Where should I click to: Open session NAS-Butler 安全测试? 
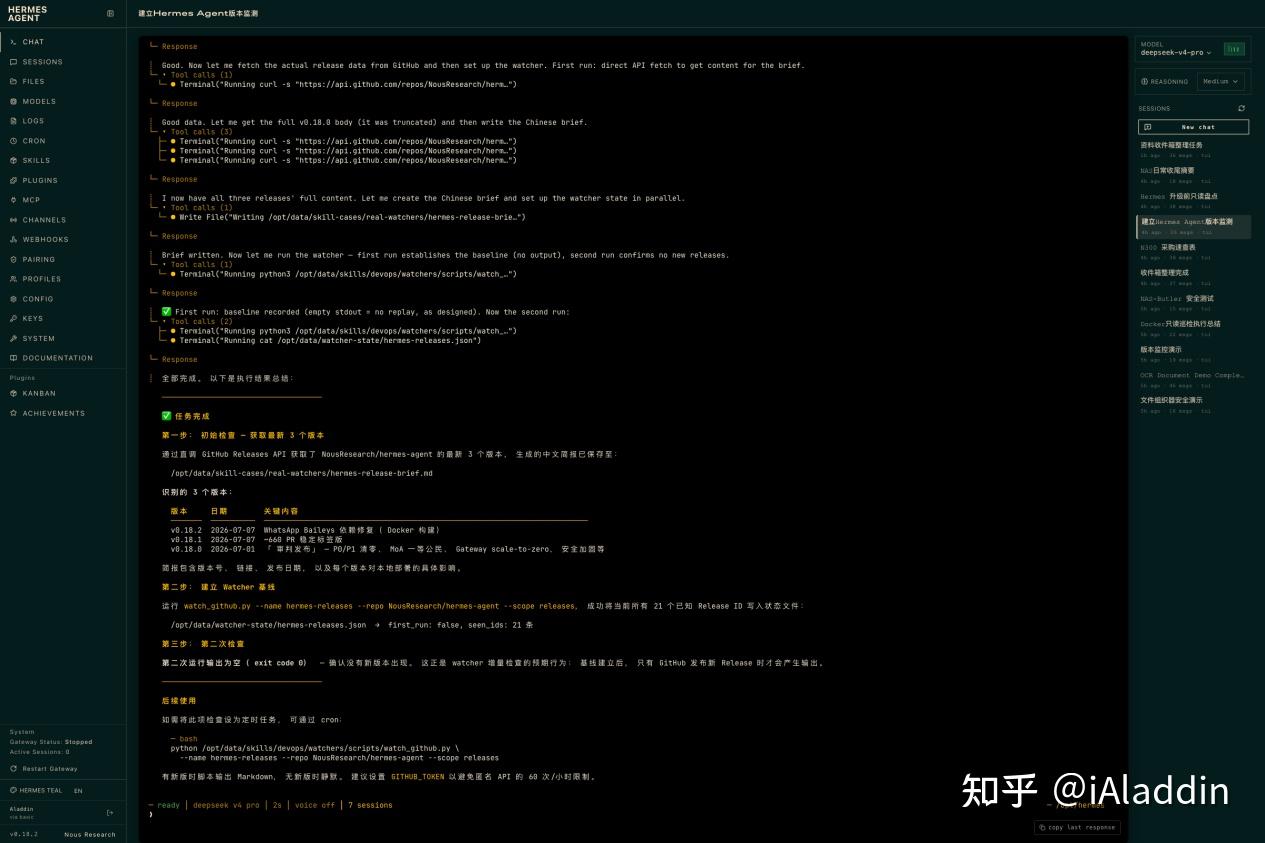click(x=1193, y=302)
